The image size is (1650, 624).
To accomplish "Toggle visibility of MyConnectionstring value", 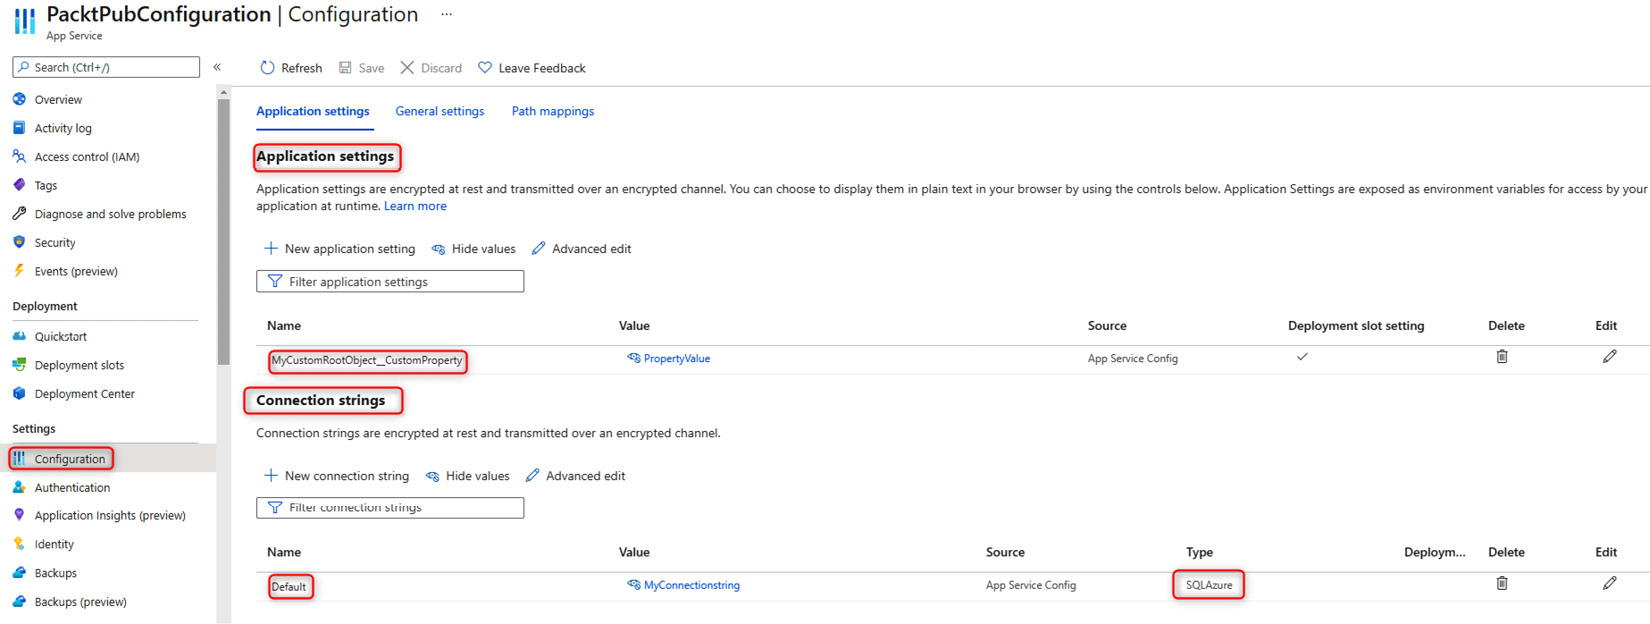I will pos(634,585).
